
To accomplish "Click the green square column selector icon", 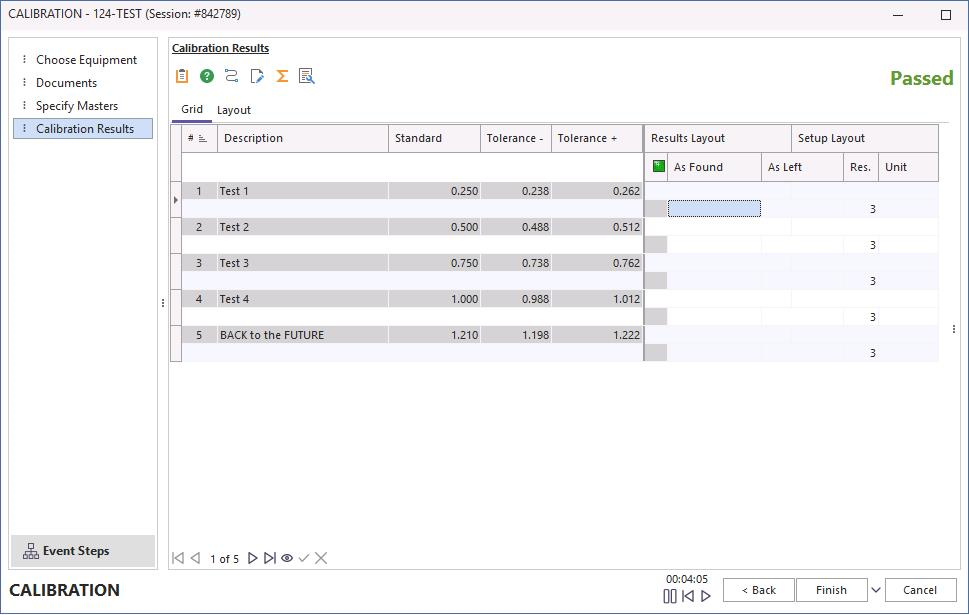I will [x=658, y=167].
